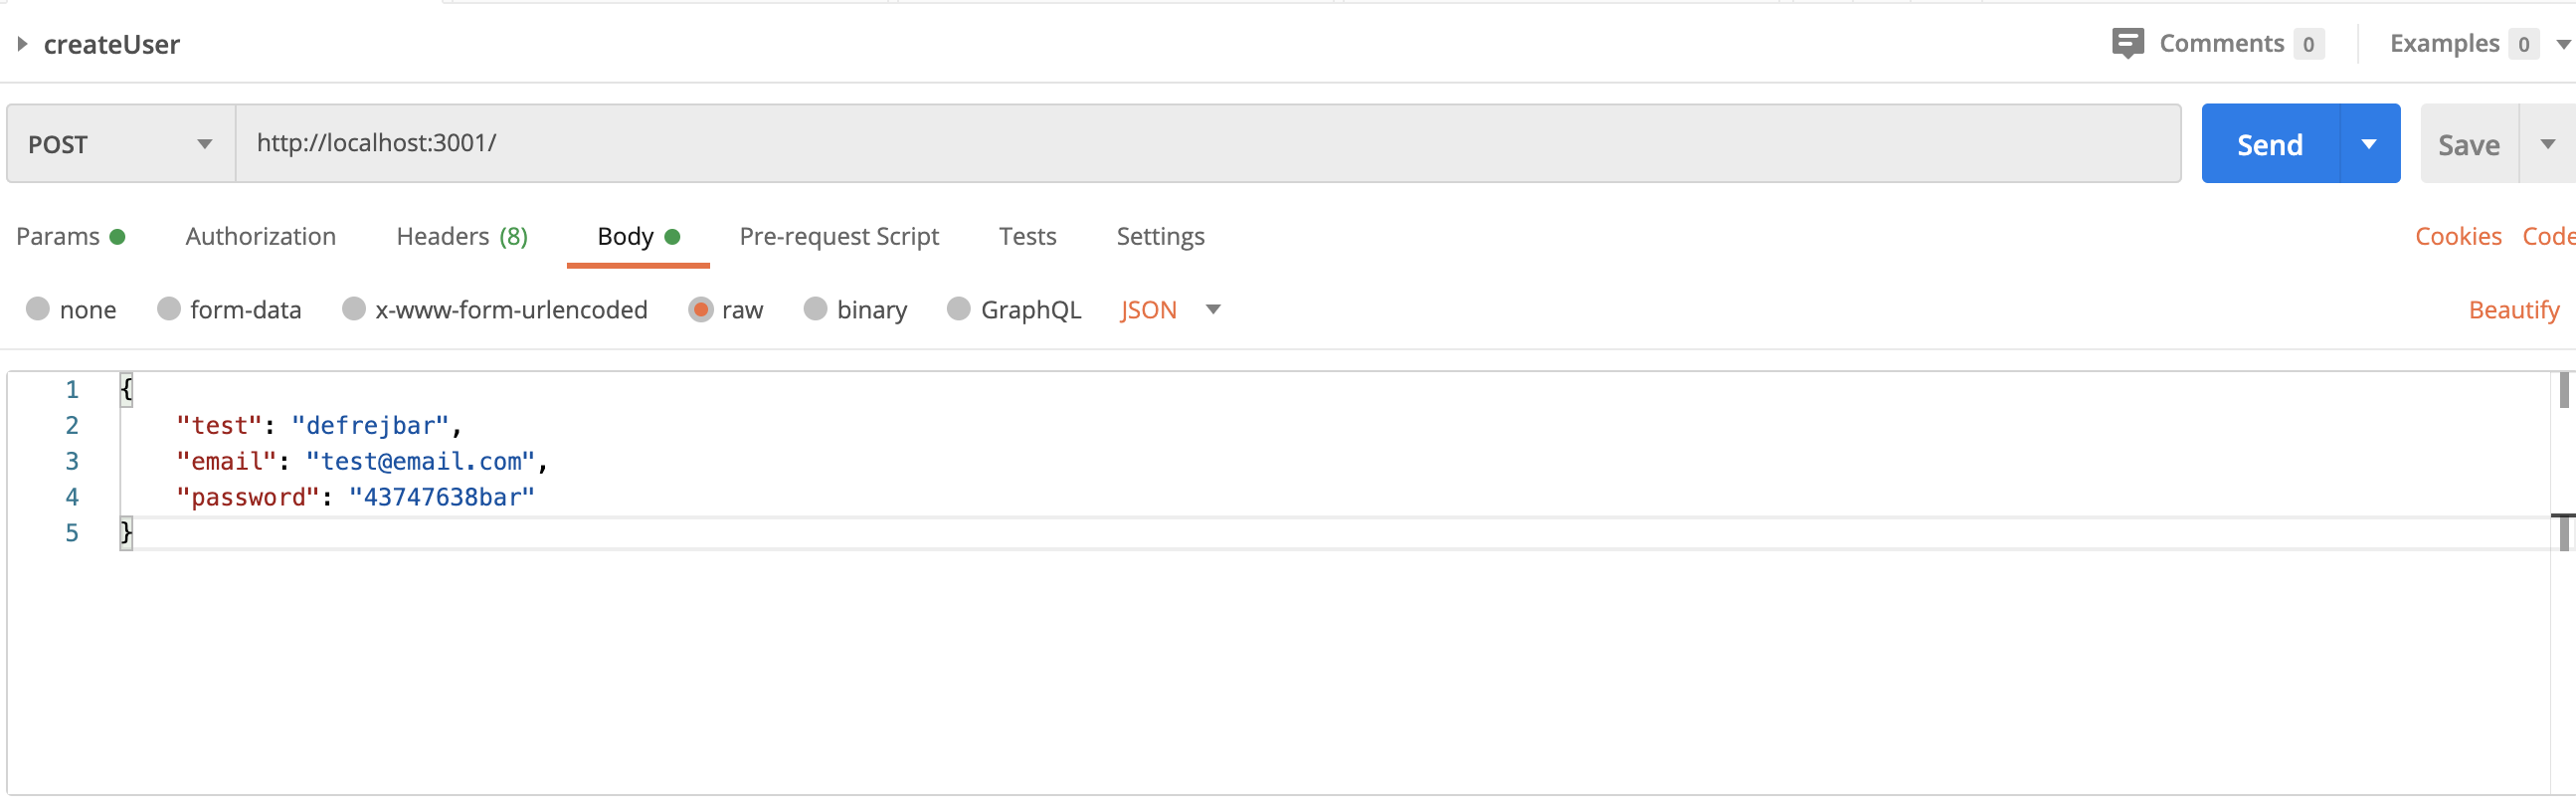
Task: Select the binary body radio button
Action: coord(815,309)
